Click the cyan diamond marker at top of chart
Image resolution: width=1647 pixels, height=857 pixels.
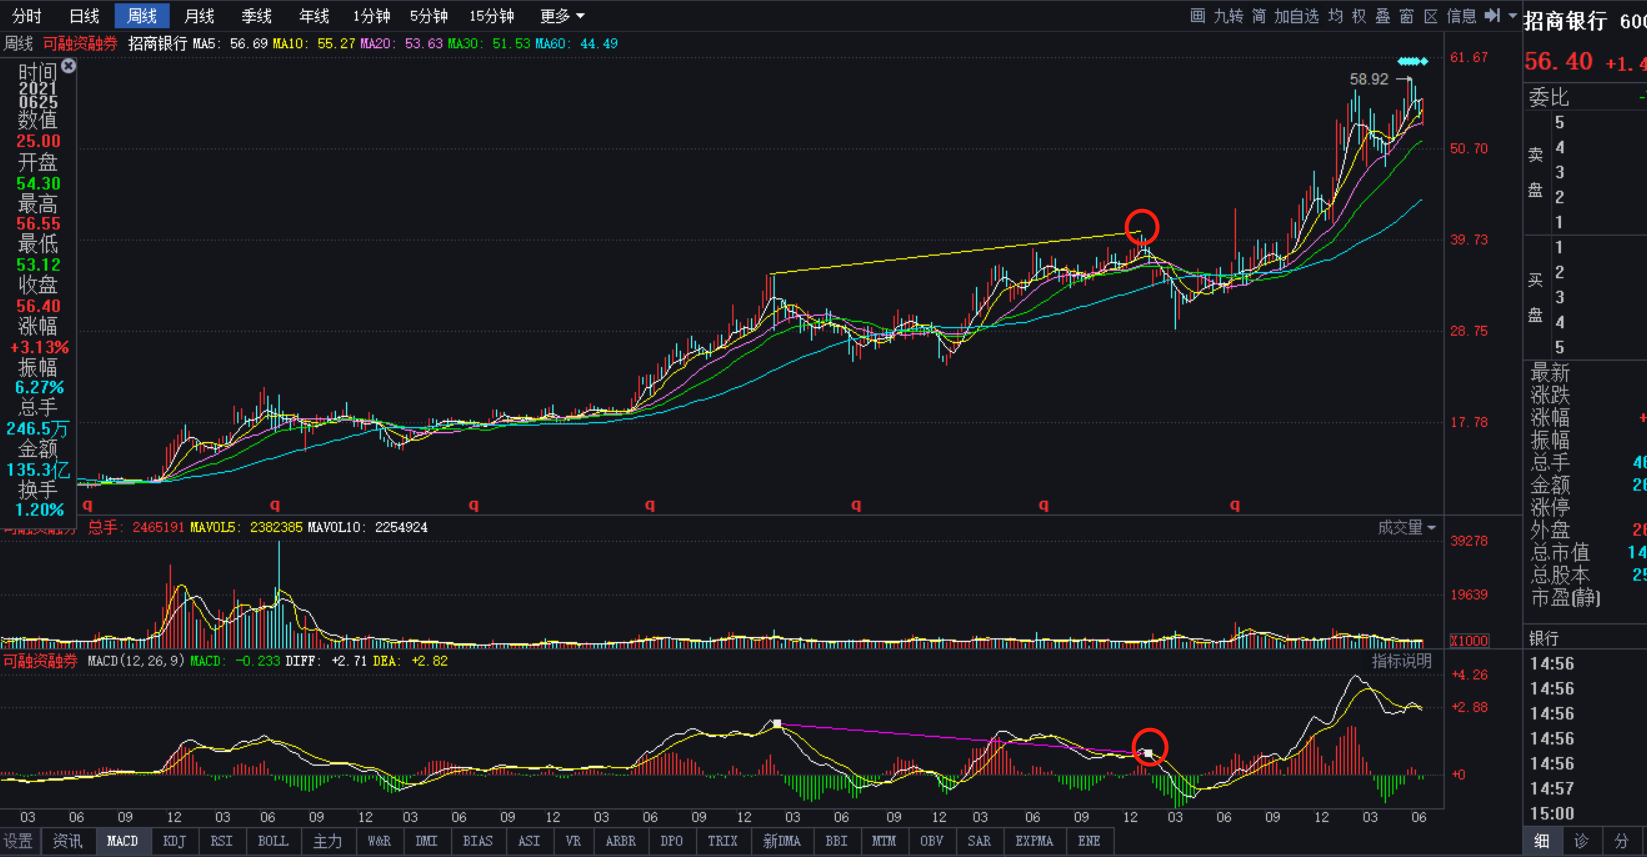tap(1413, 62)
